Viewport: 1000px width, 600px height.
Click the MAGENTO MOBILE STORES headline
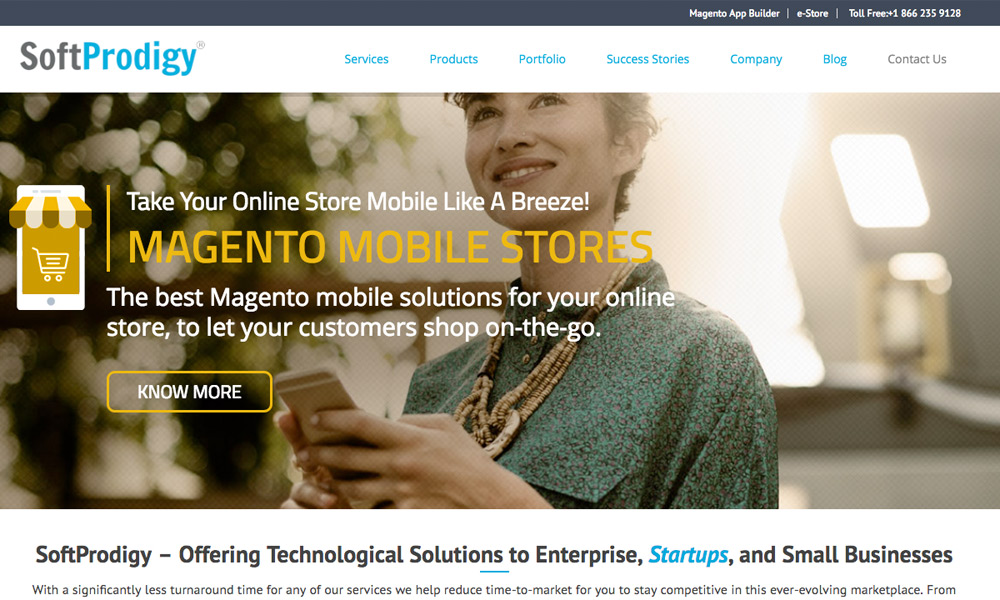pyautogui.click(x=390, y=247)
